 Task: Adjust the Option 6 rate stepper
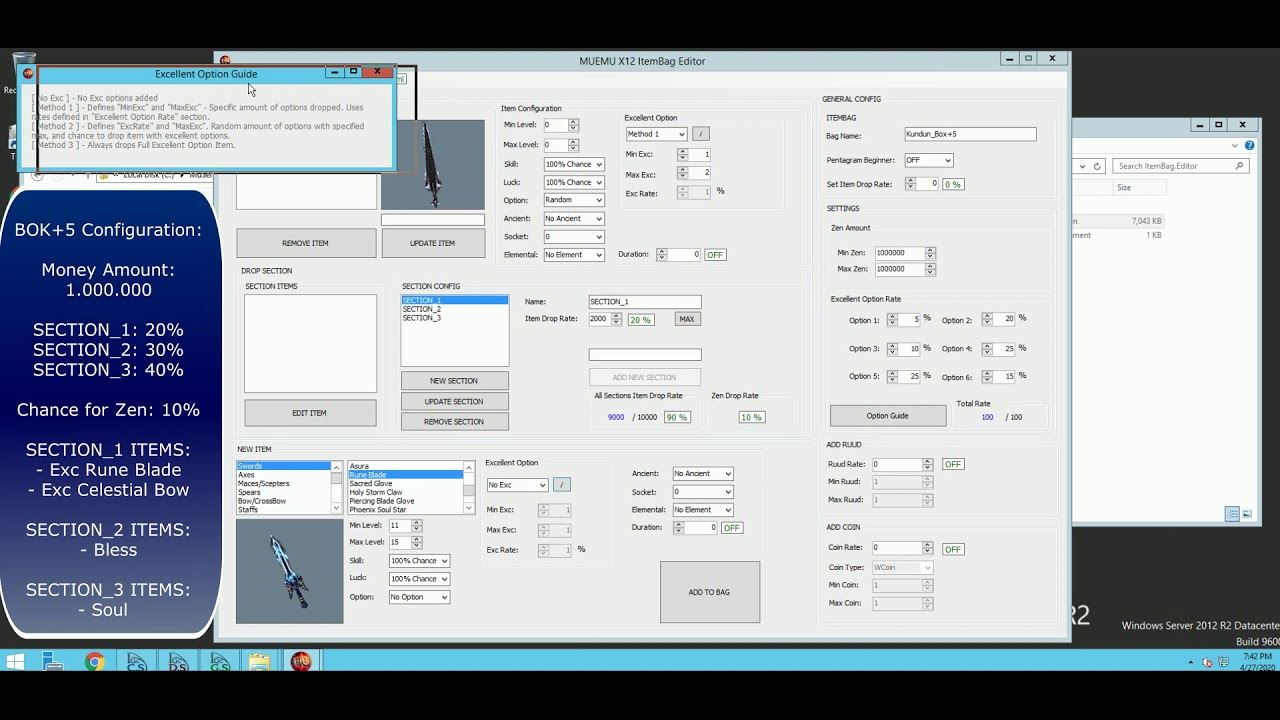coord(987,377)
